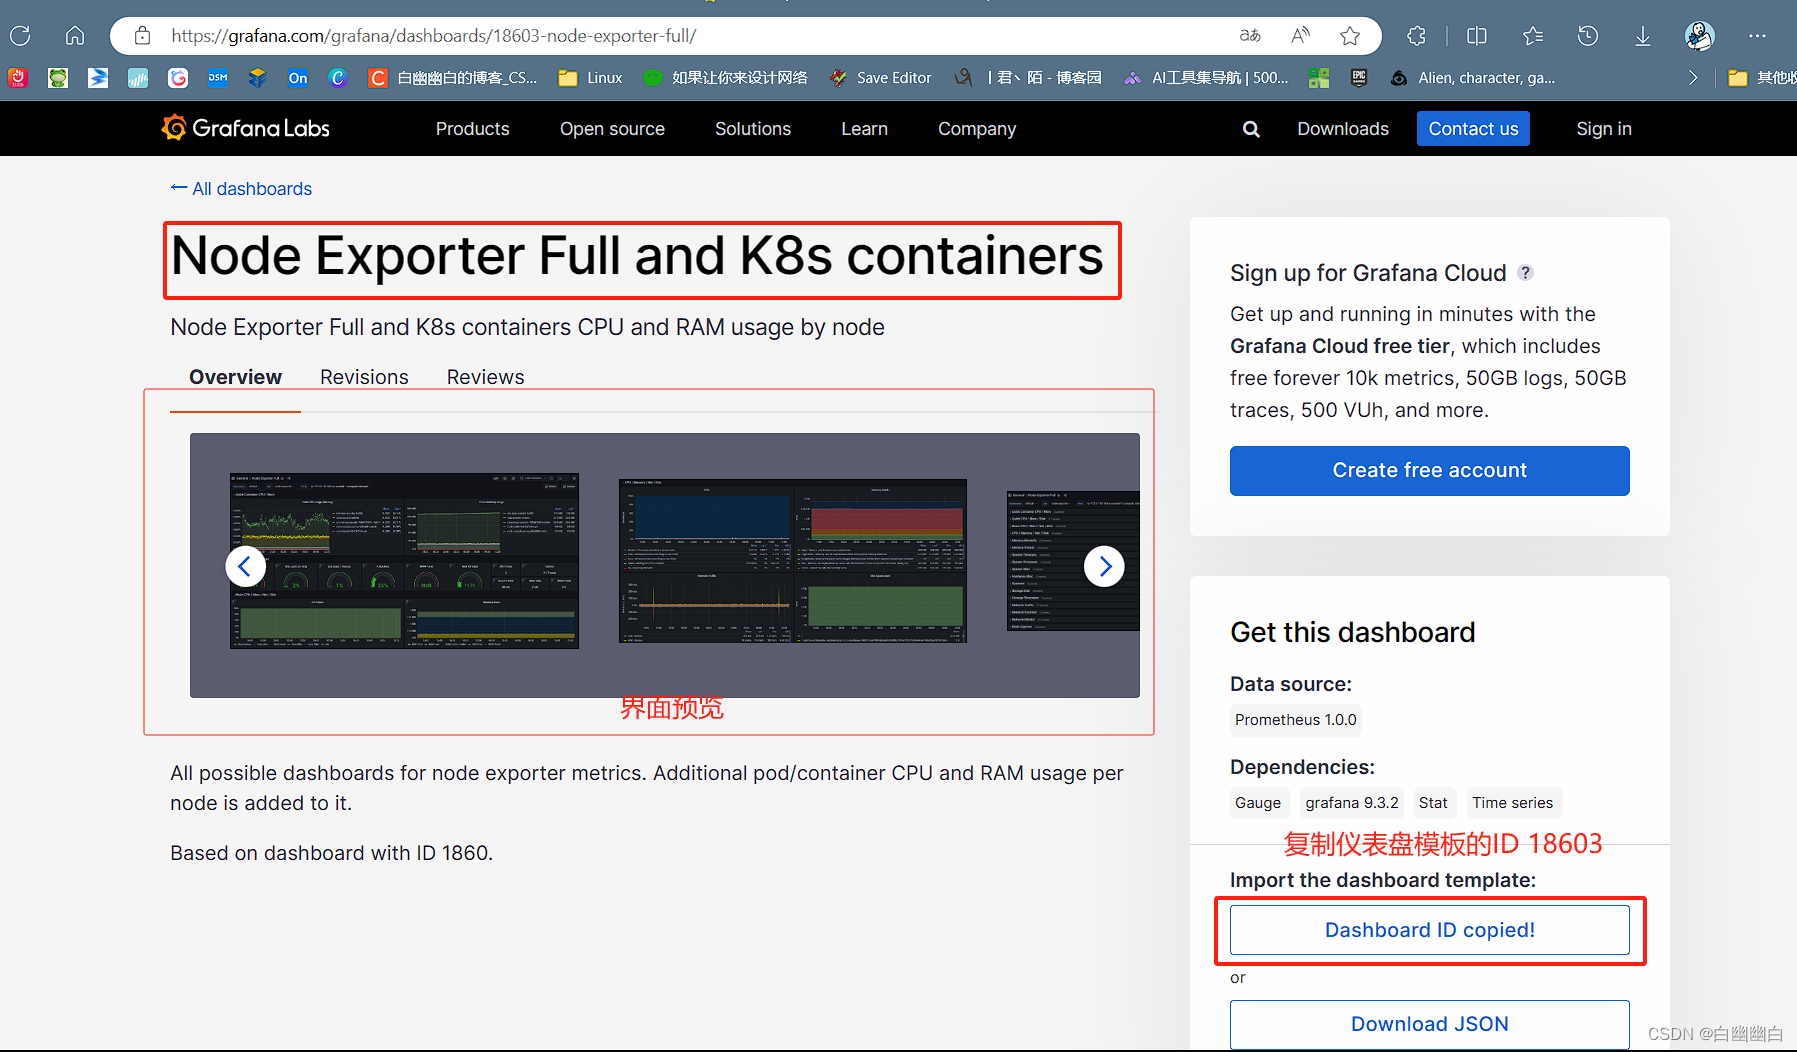The height and width of the screenshot is (1052, 1797).
Task: Open the Epic Games bookmark icon
Action: pyautogui.click(x=1359, y=78)
